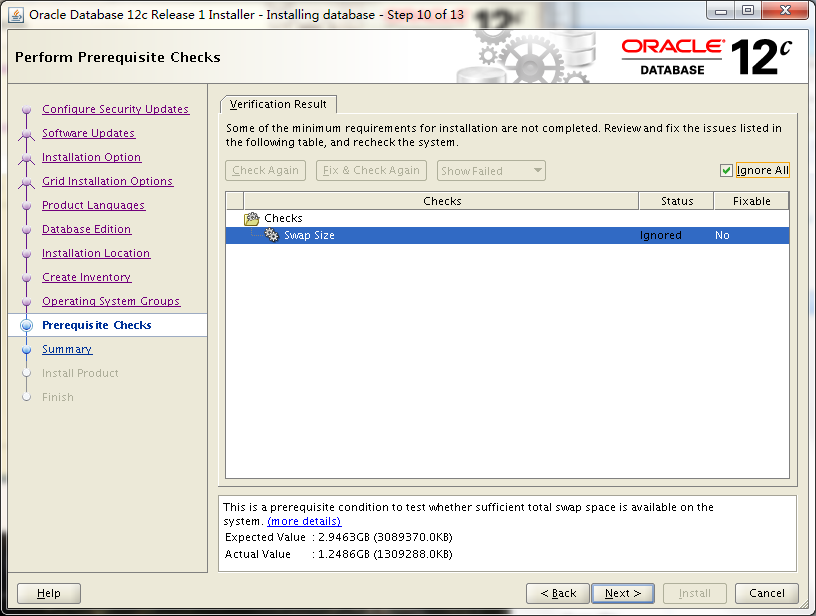
Task: Select the Verification Result tab
Action: (x=278, y=103)
